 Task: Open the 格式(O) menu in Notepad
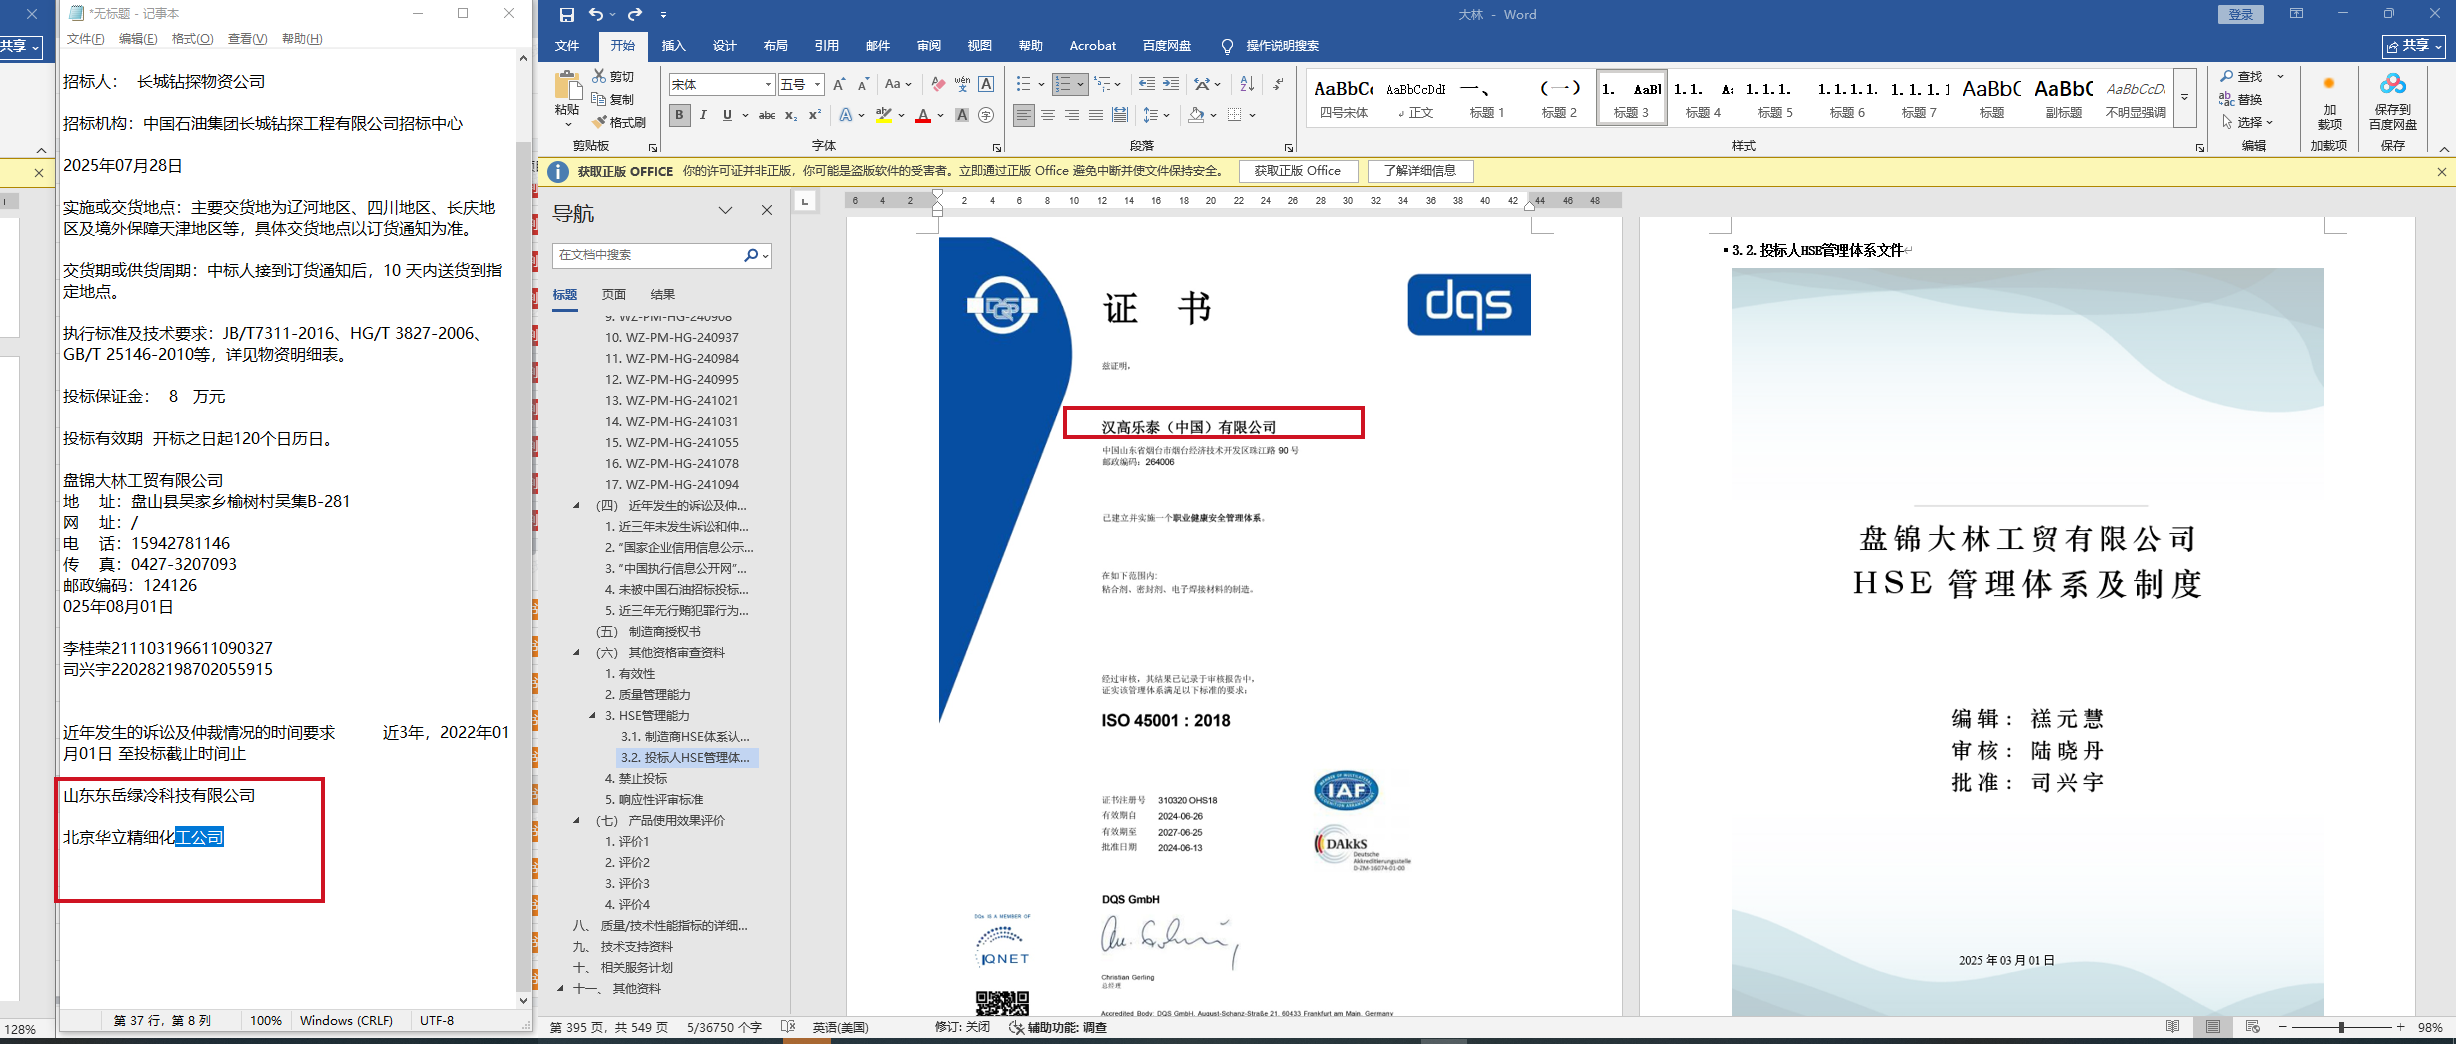192,39
